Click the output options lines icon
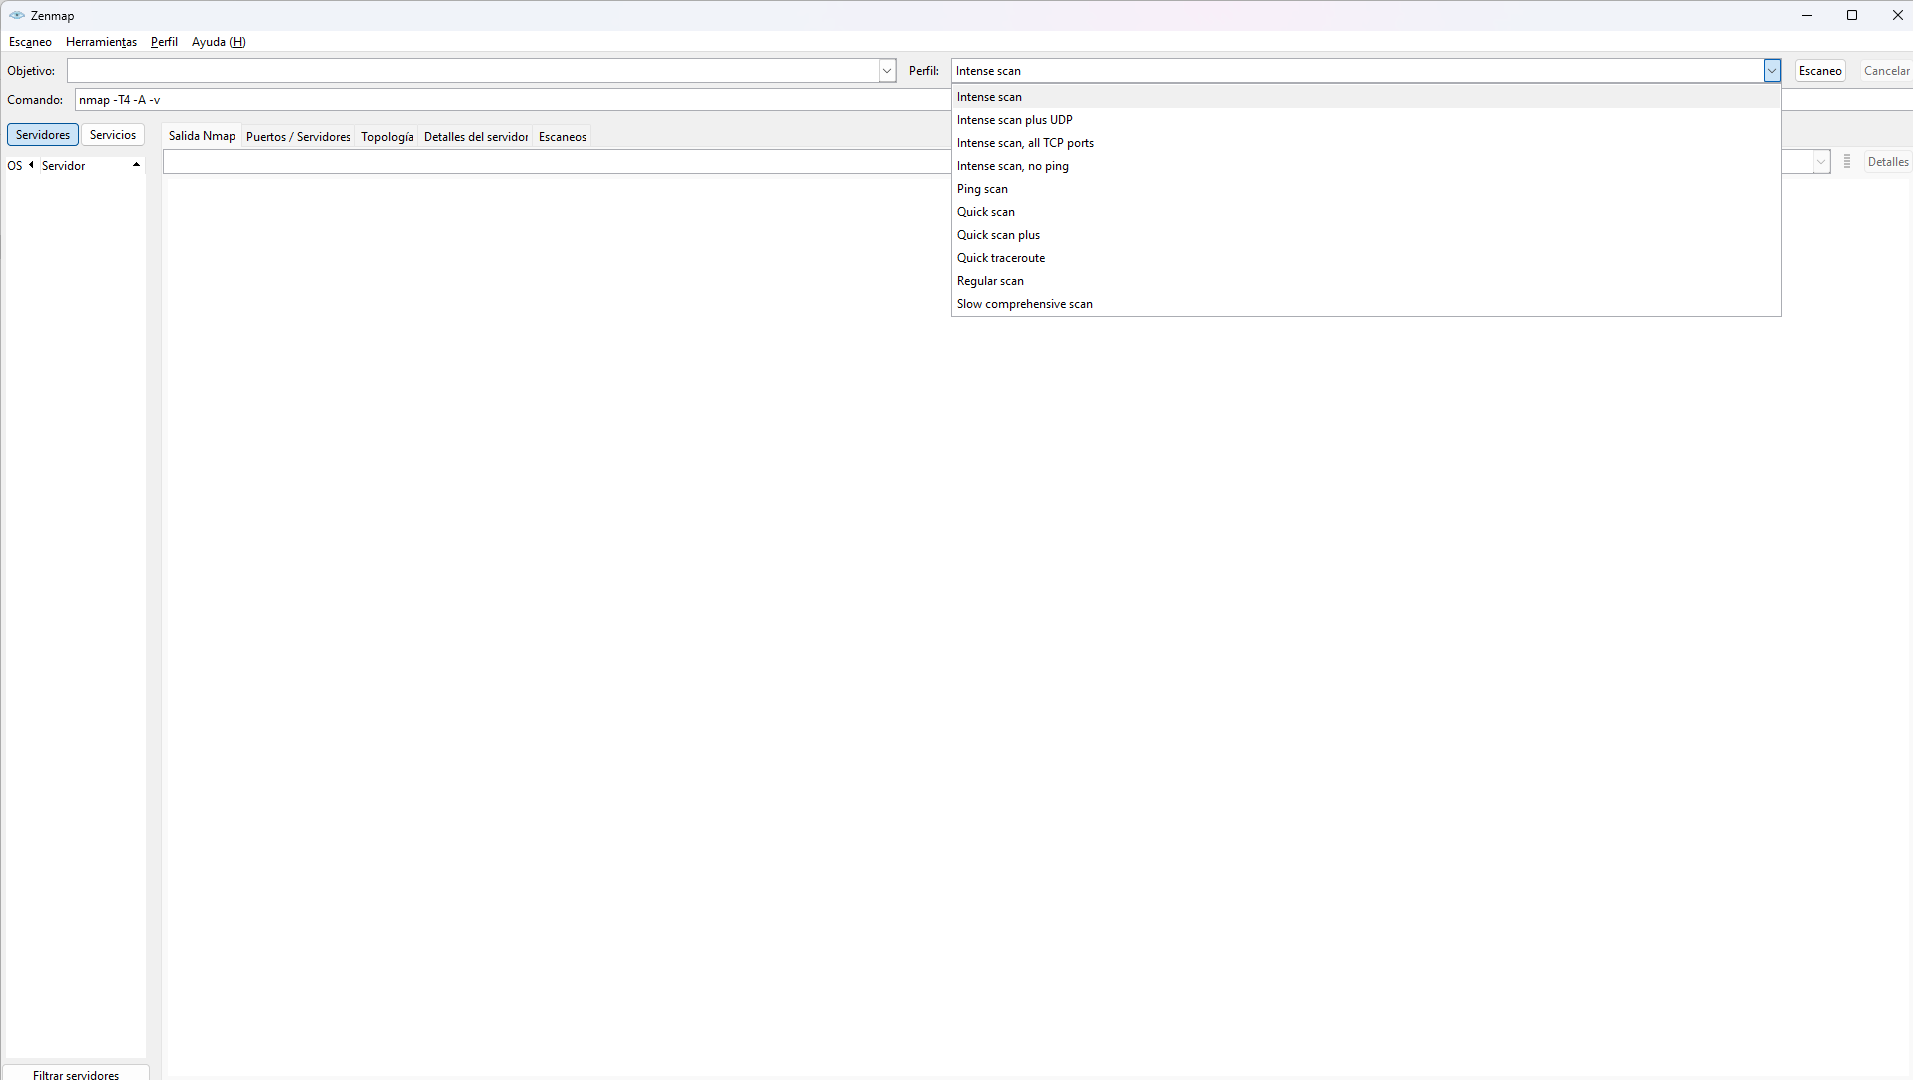The image size is (1913, 1080). 1847,162
